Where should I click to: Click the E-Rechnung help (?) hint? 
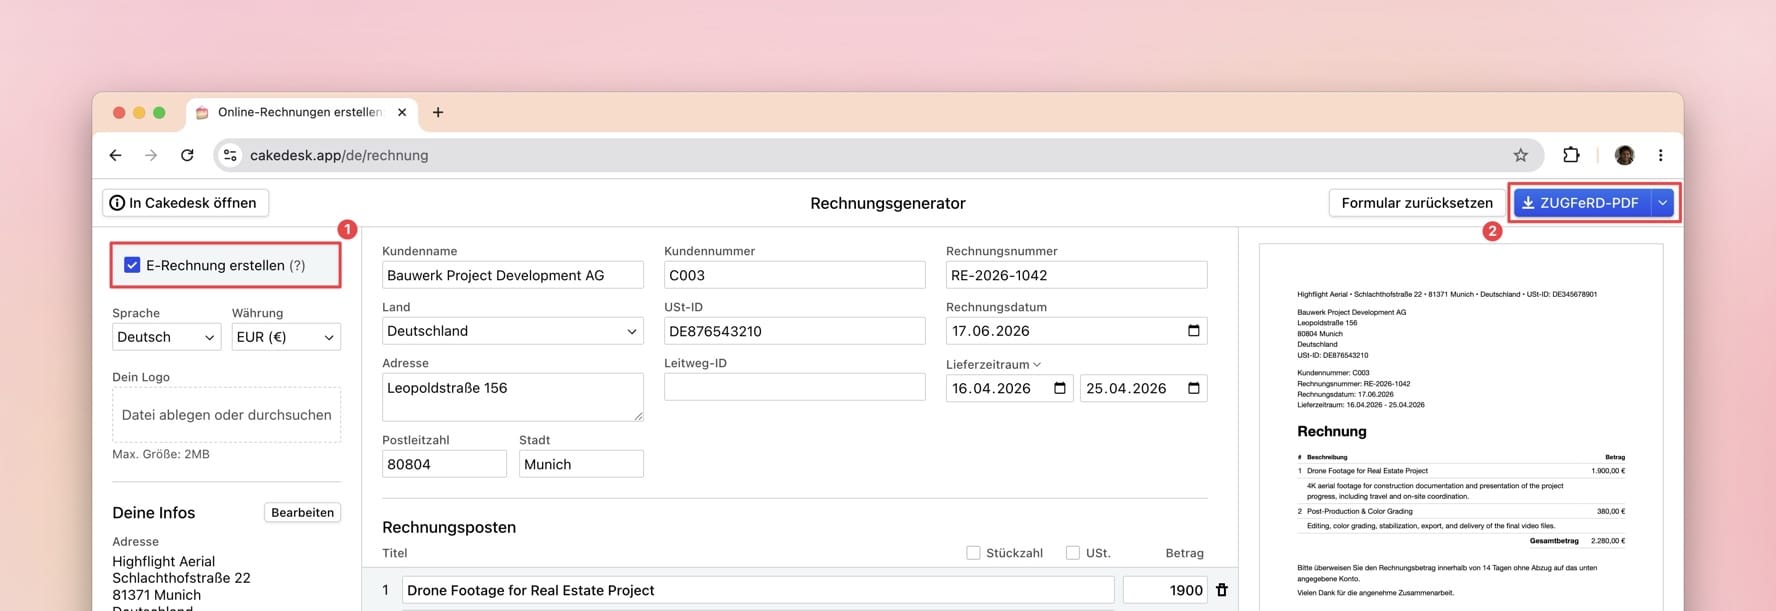[x=297, y=265]
